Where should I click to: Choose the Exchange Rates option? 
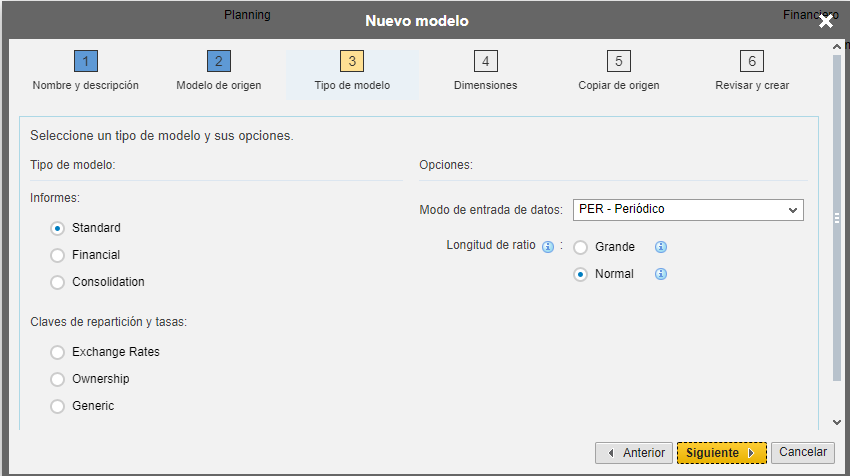tap(57, 352)
